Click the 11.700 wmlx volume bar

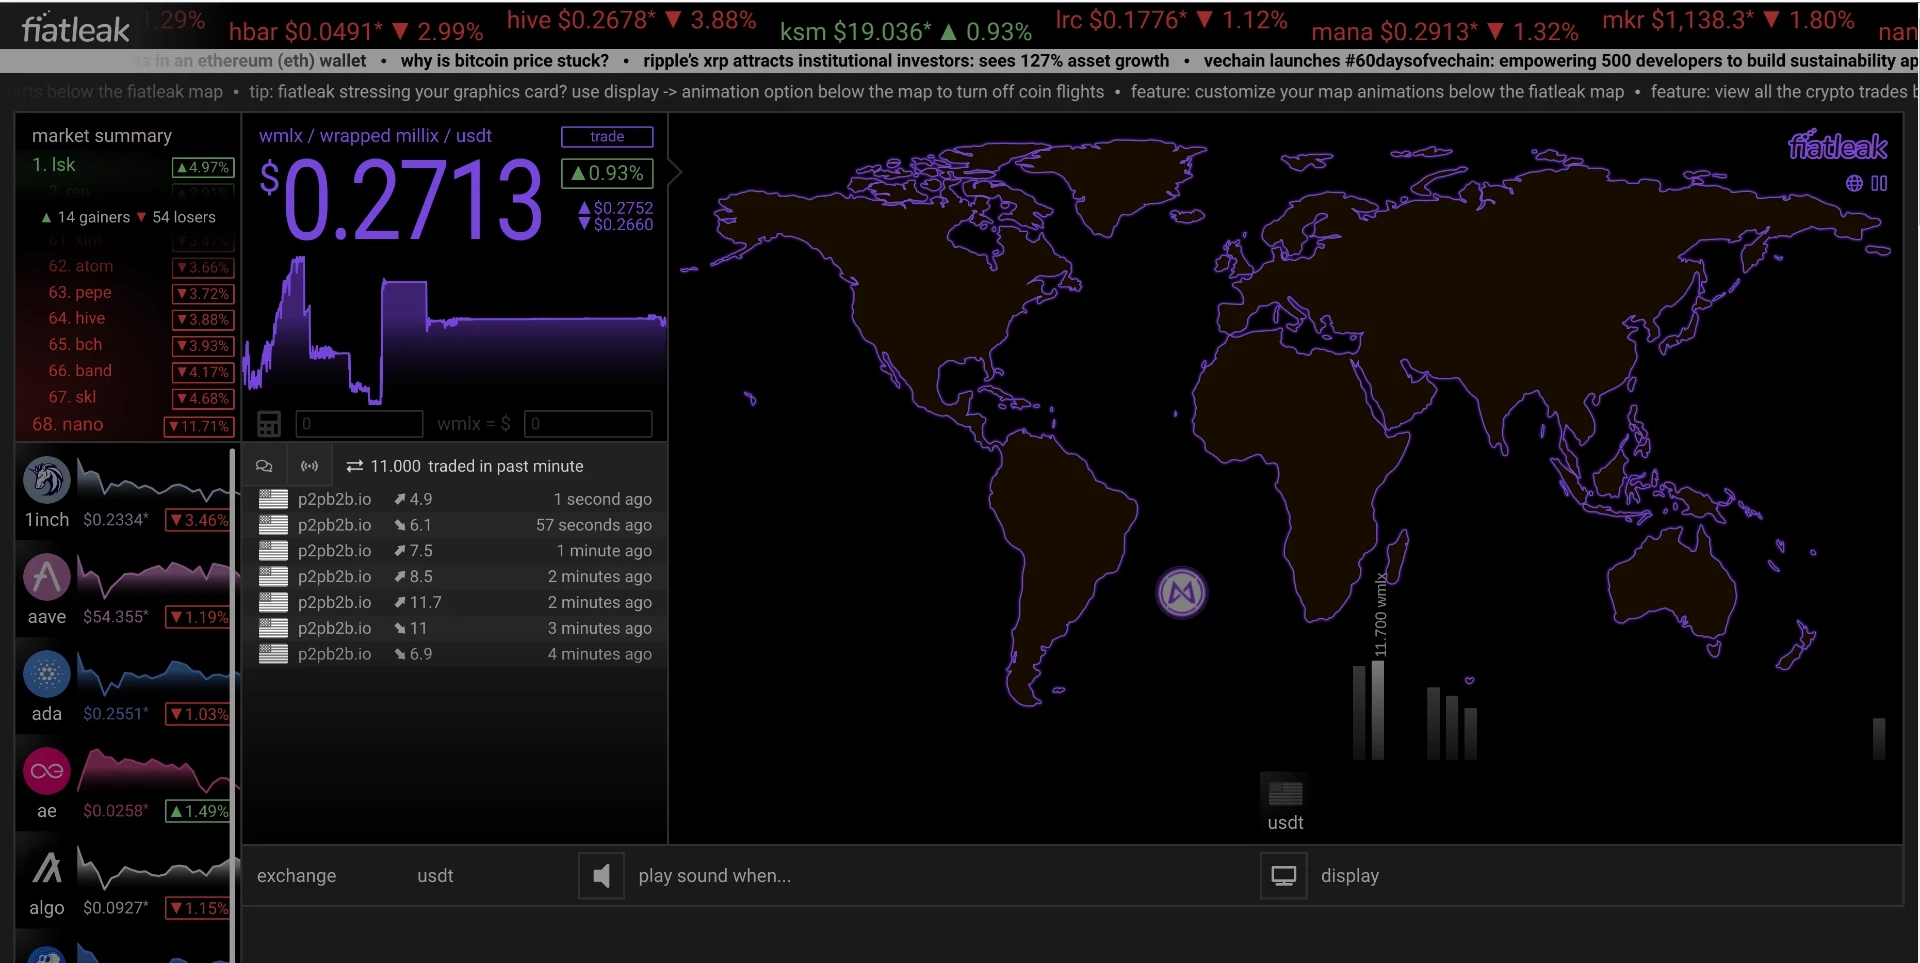pyautogui.click(x=1378, y=710)
